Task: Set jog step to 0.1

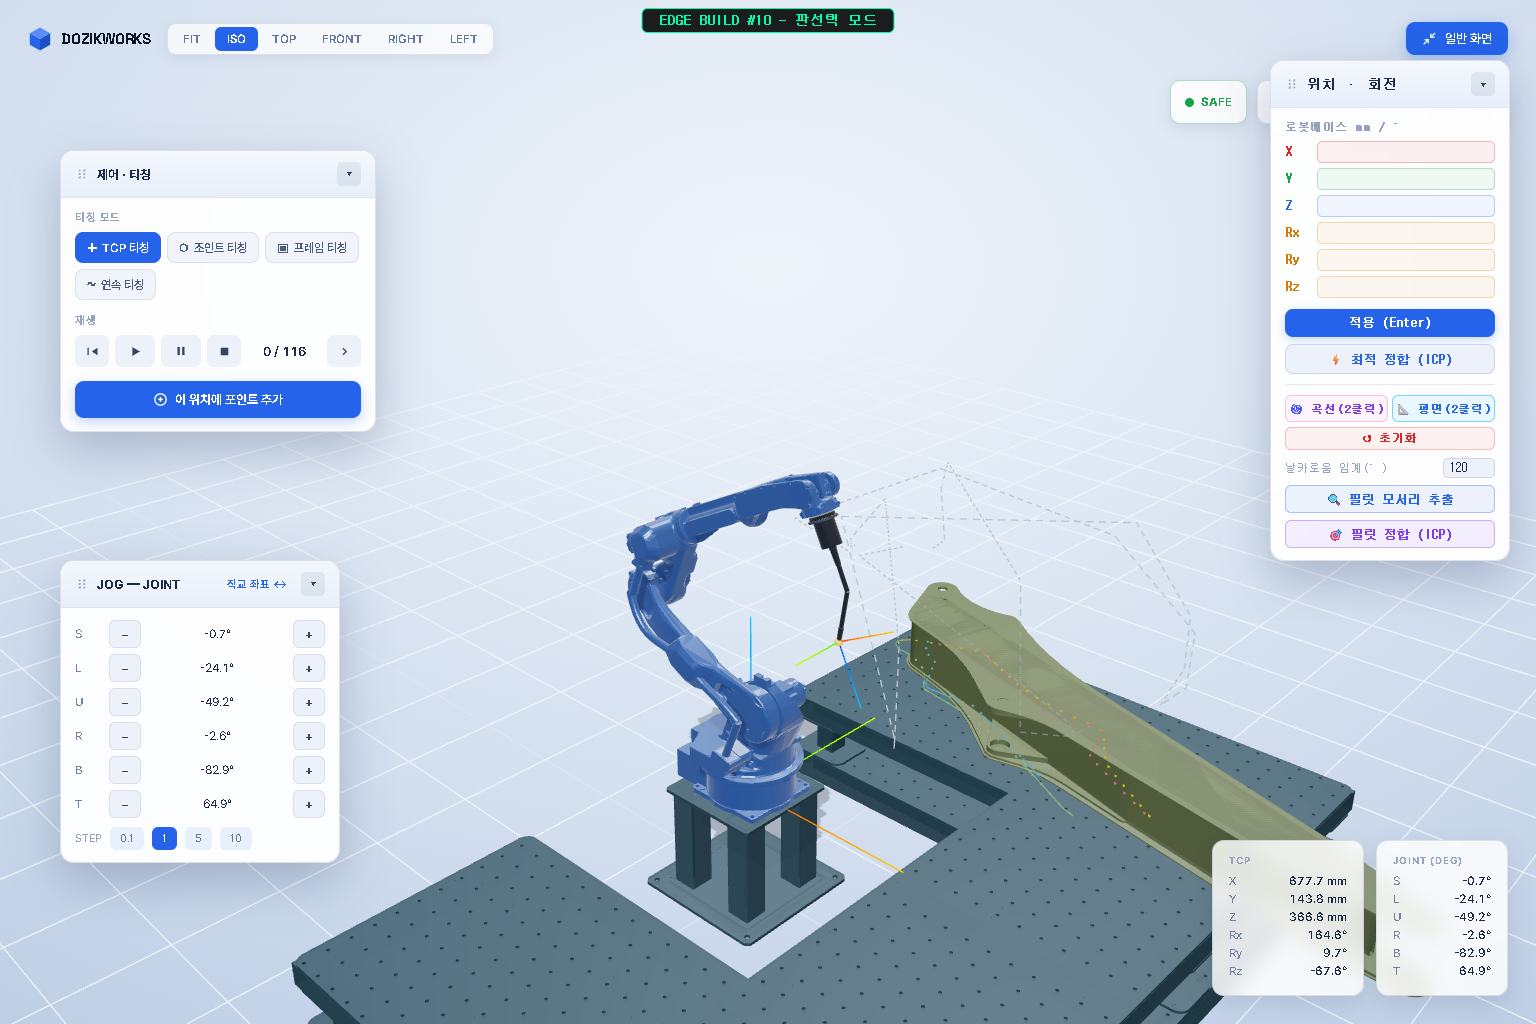Action: (127, 838)
